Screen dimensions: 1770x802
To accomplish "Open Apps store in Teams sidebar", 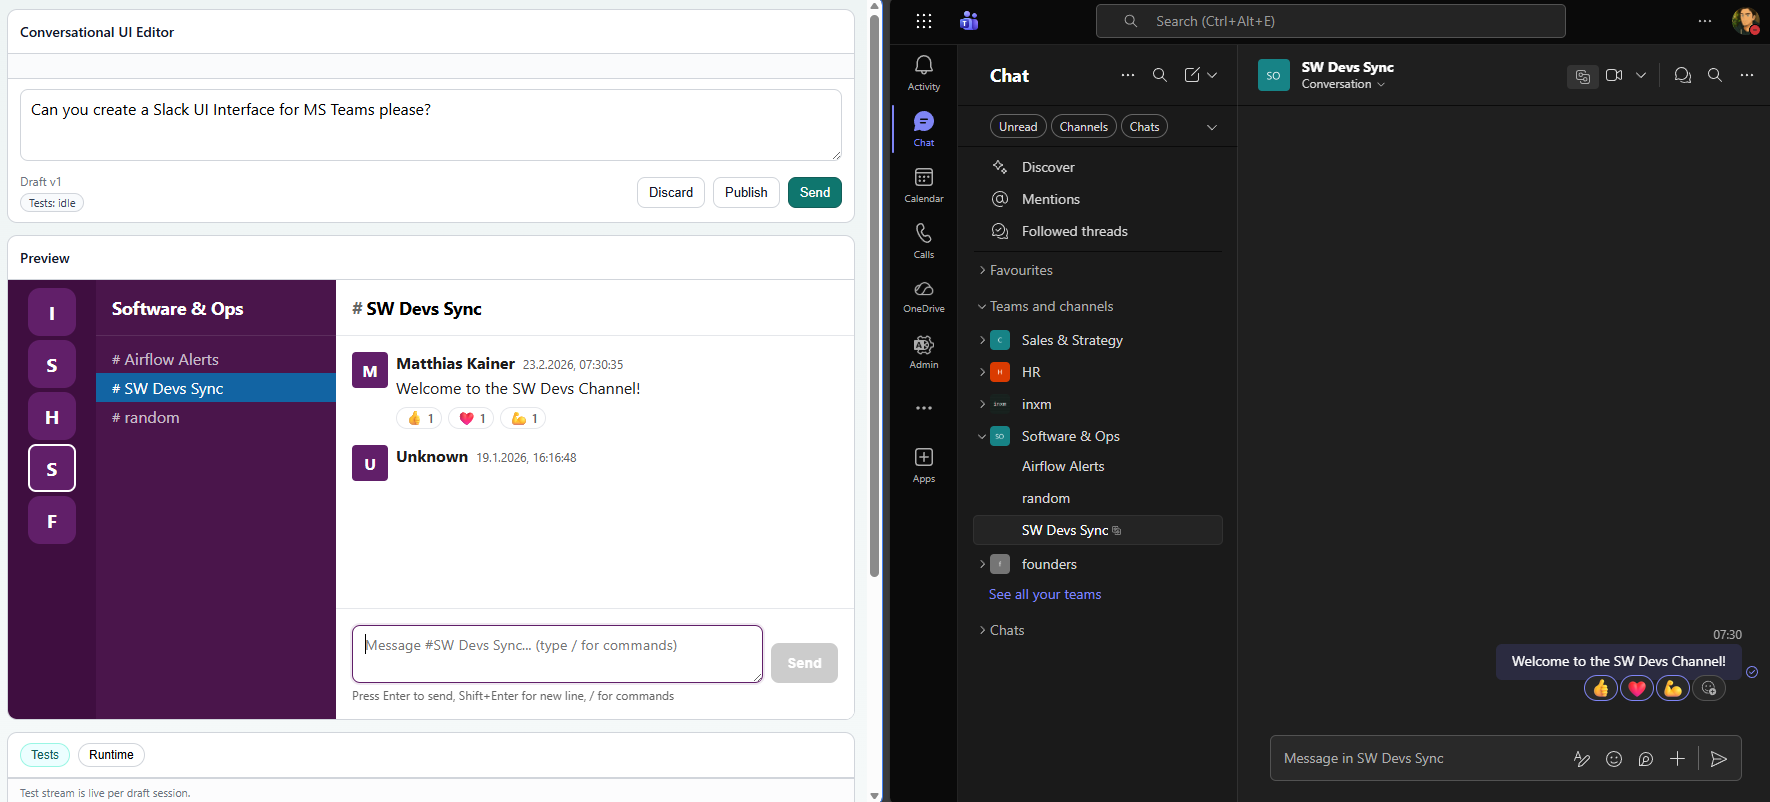I will (923, 465).
